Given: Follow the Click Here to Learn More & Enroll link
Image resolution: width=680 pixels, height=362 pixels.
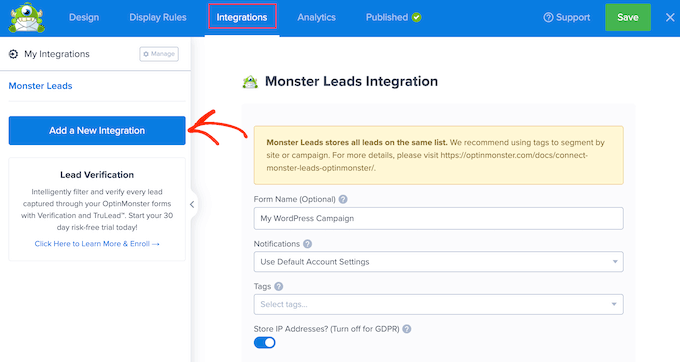Looking at the screenshot, I should (97, 244).
